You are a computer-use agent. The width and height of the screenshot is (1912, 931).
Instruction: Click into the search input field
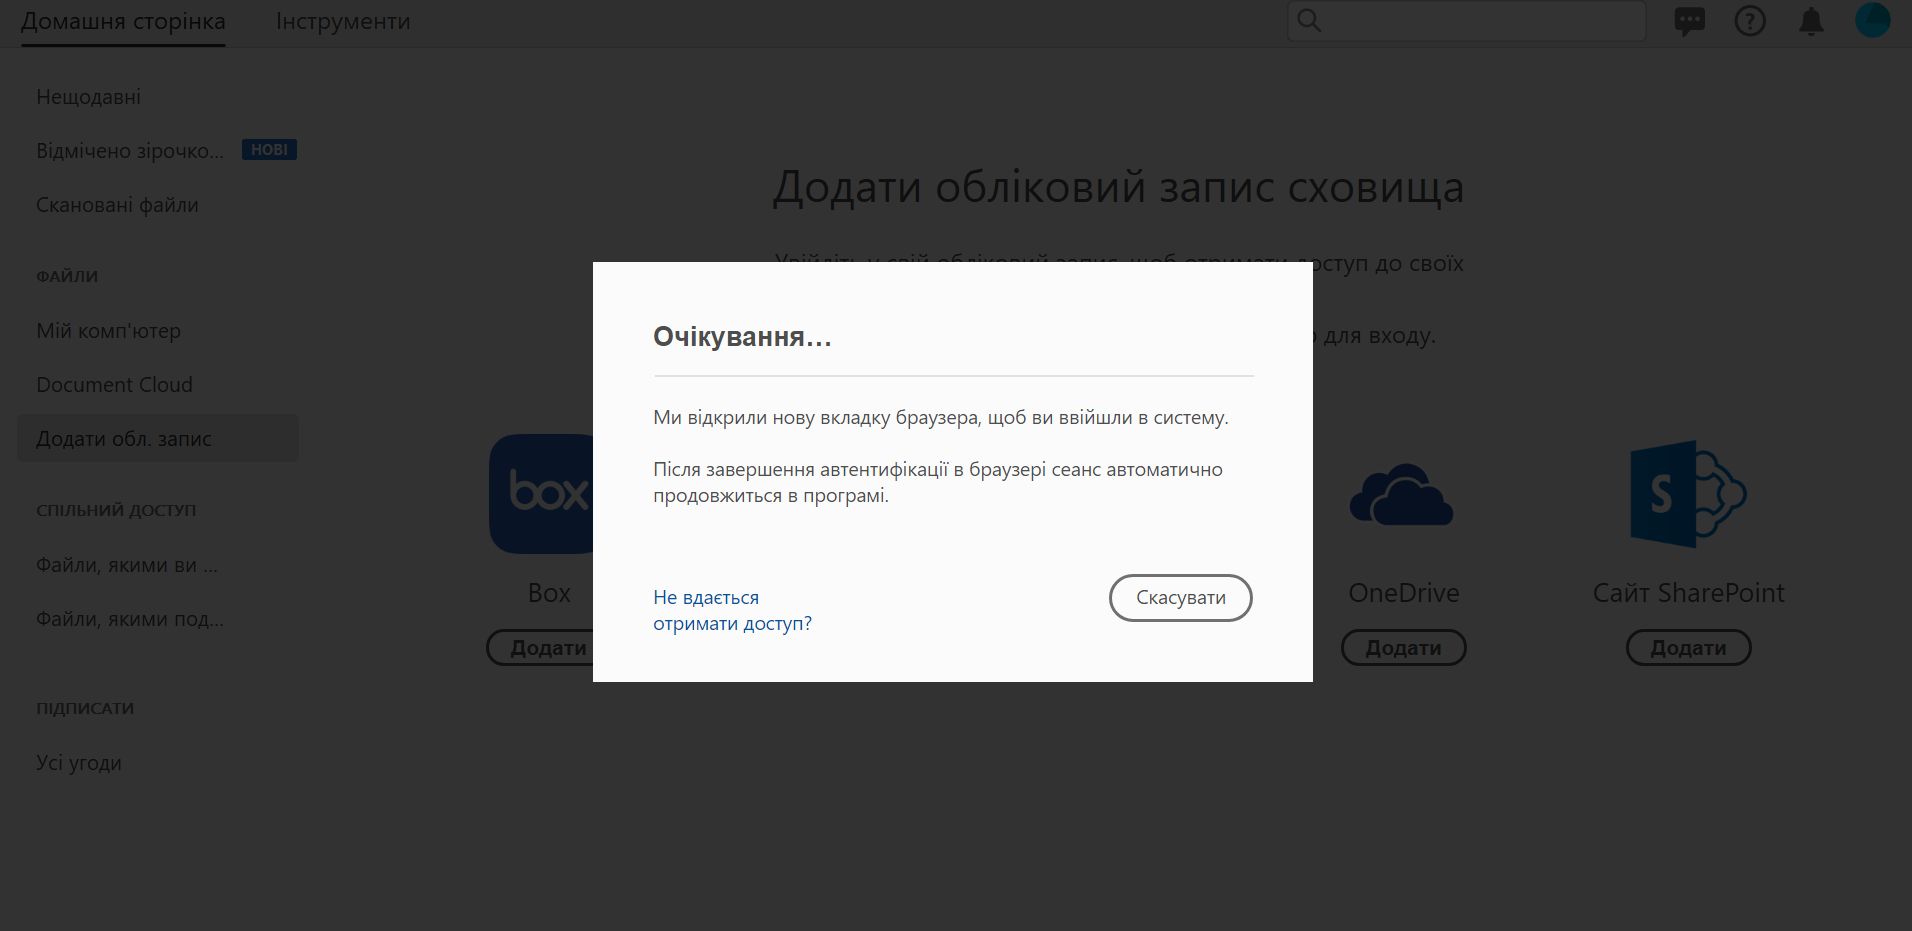pyautogui.click(x=1467, y=21)
